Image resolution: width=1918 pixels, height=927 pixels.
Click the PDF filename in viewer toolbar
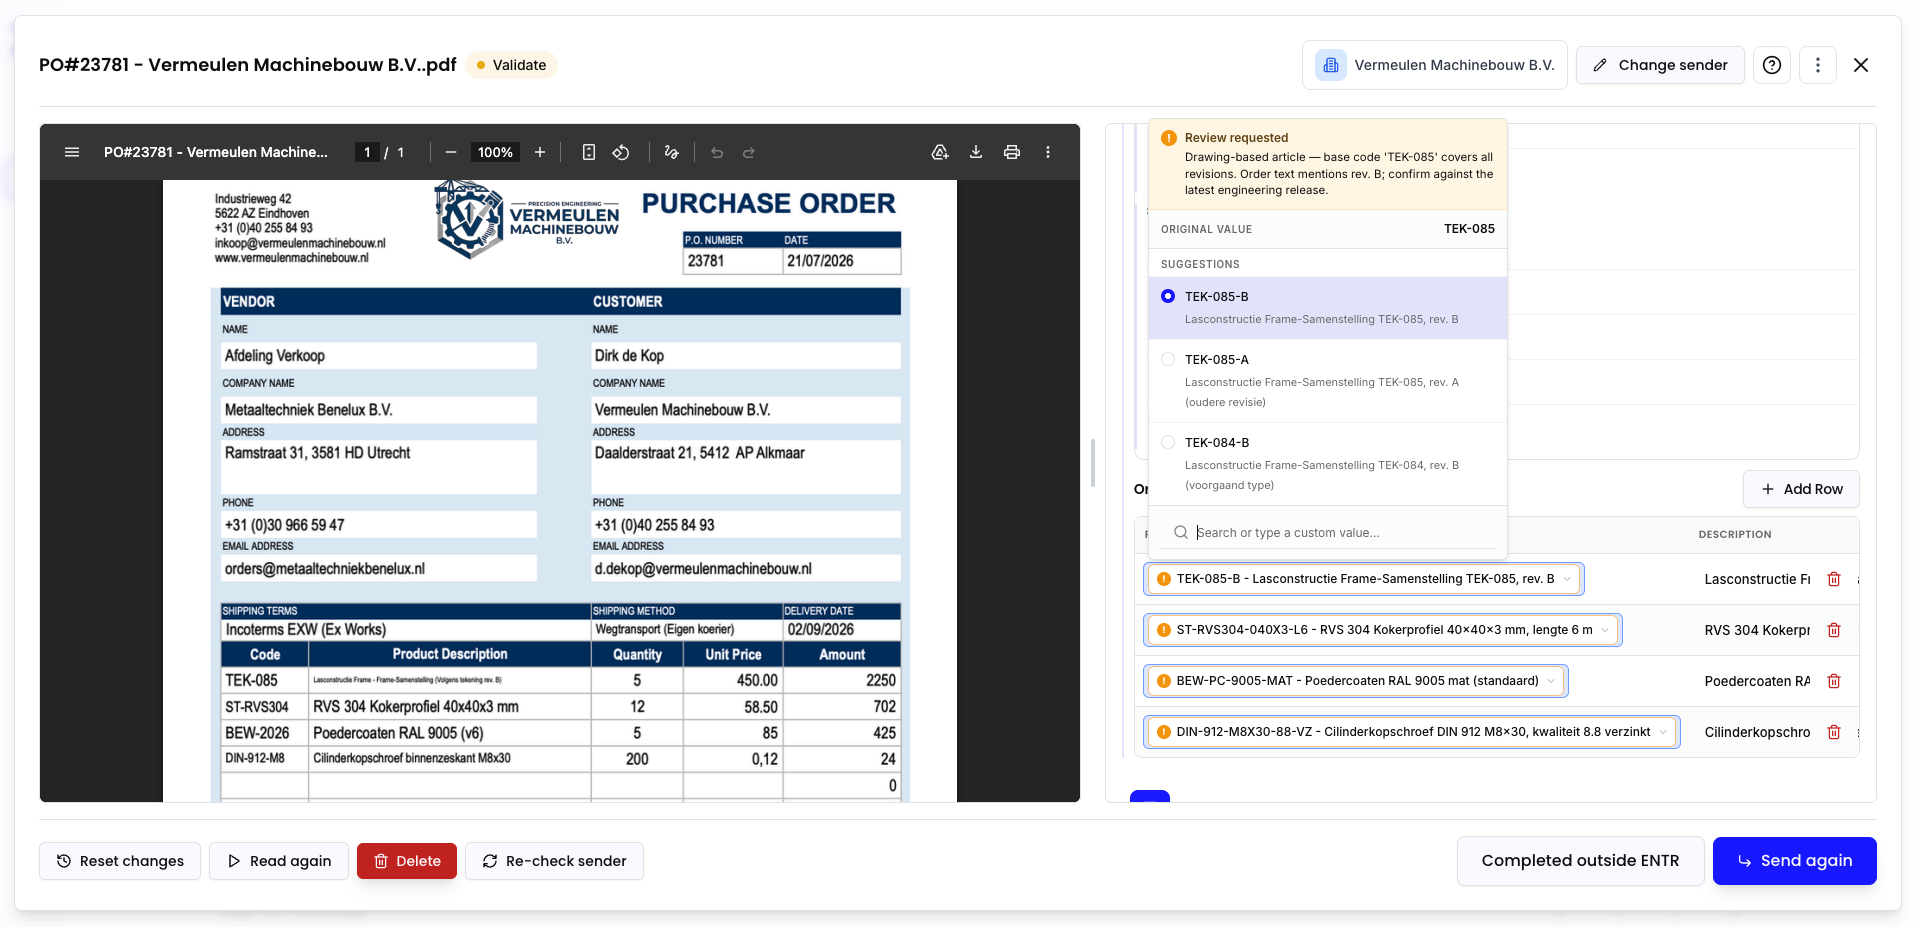216,152
